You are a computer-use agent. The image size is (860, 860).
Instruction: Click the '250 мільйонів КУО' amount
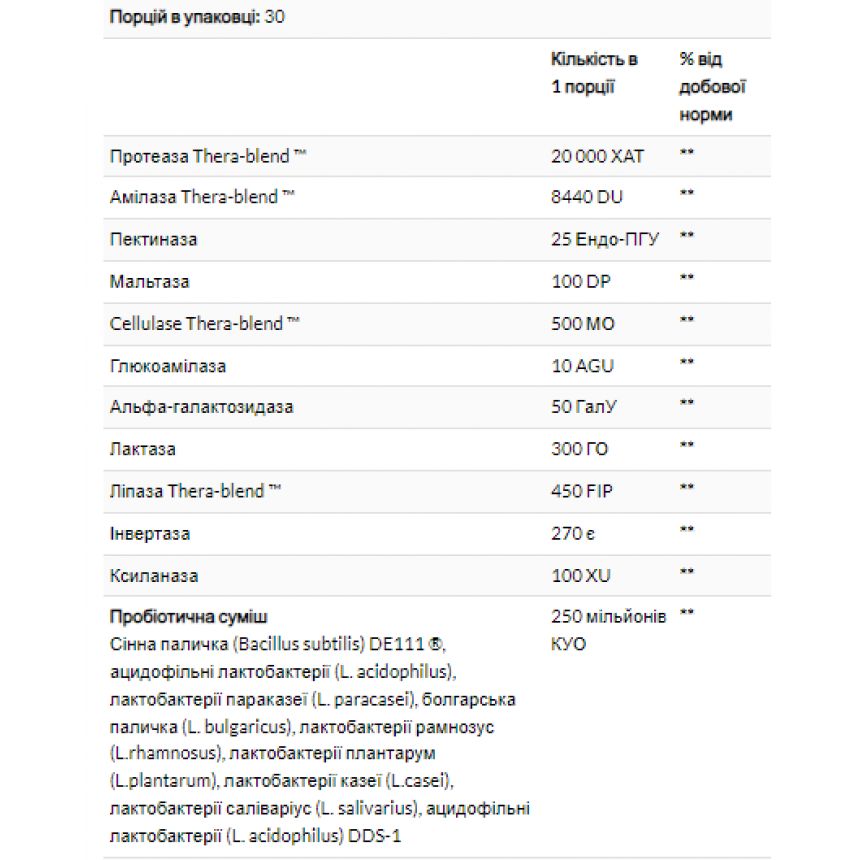(x=608, y=630)
